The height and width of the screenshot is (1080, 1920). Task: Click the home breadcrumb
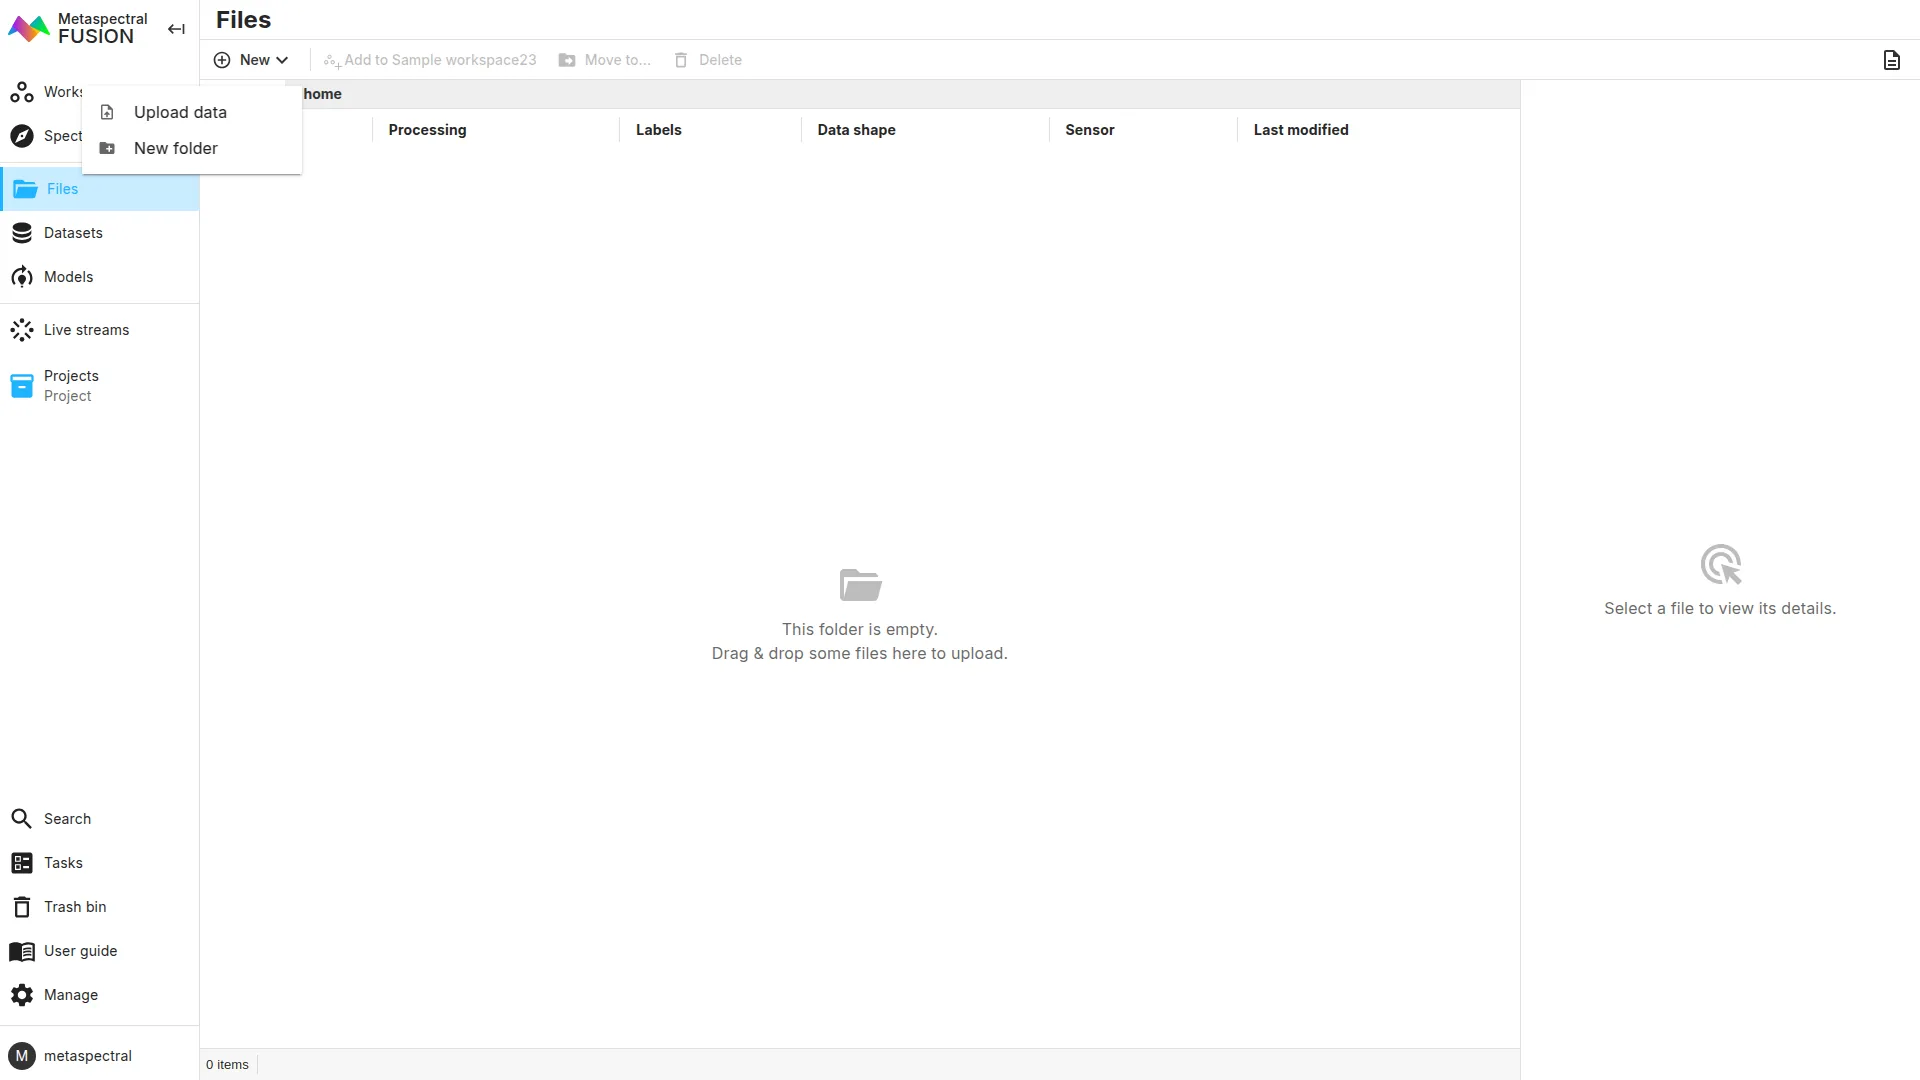(x=322, y=94)
